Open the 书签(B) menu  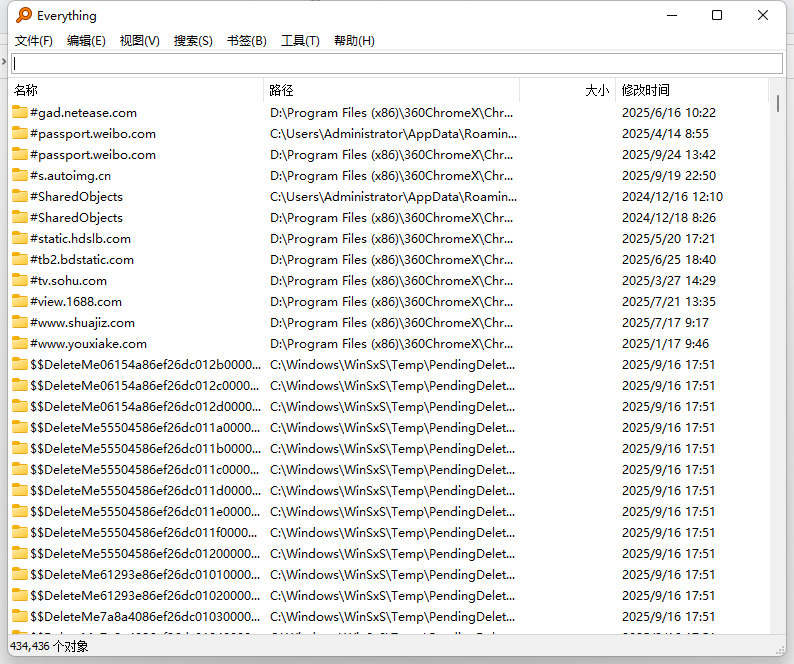click(x=247, y=41)
